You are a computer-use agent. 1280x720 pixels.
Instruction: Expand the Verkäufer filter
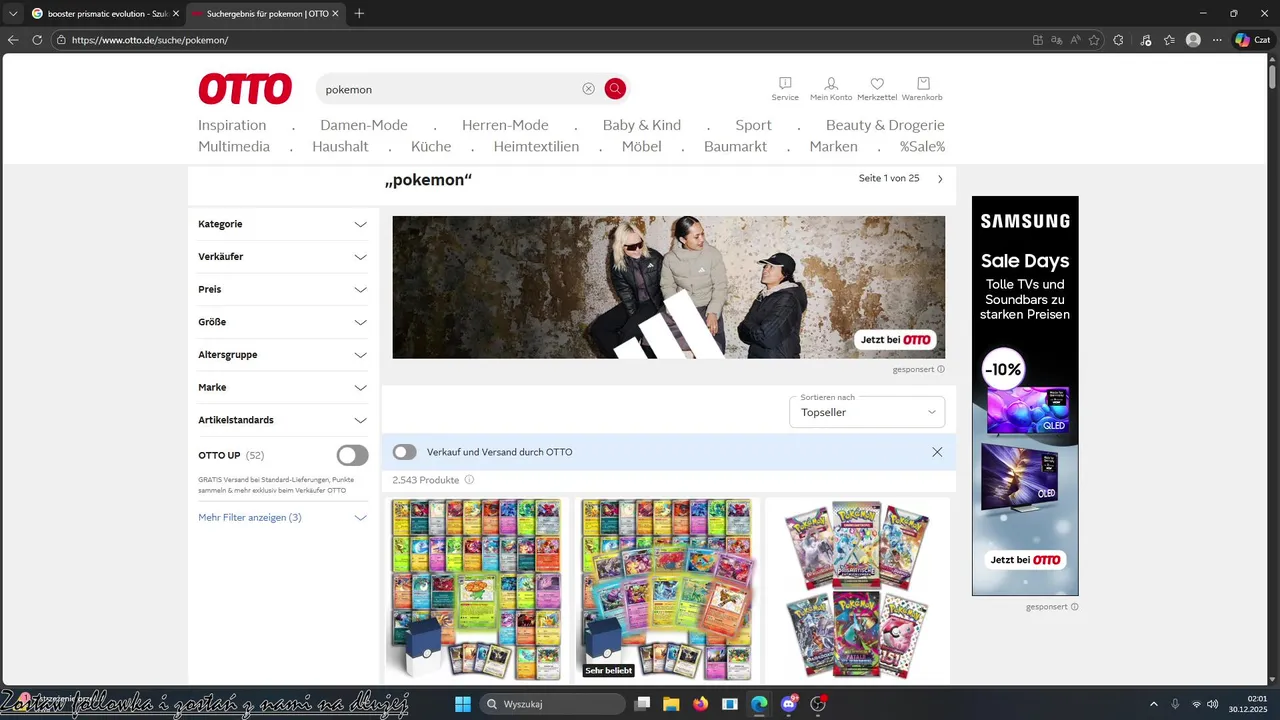pyautogui.click(x=283, y=257)
